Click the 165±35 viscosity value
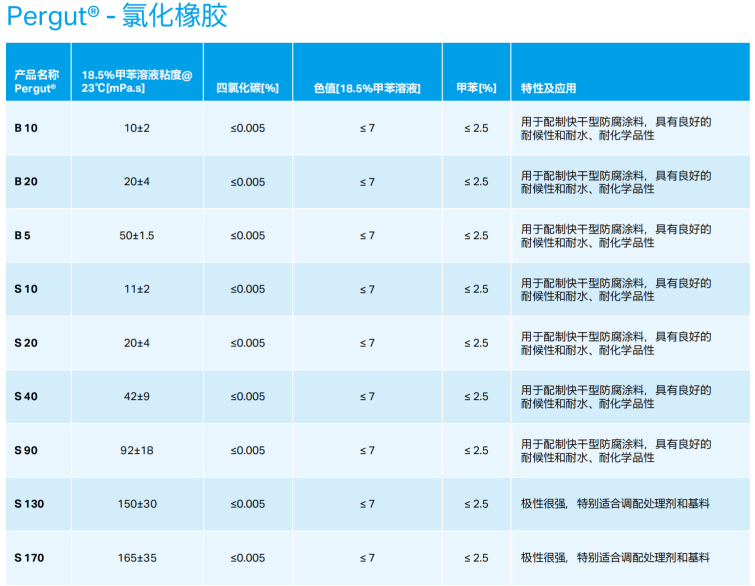 (x=137, y=558)
